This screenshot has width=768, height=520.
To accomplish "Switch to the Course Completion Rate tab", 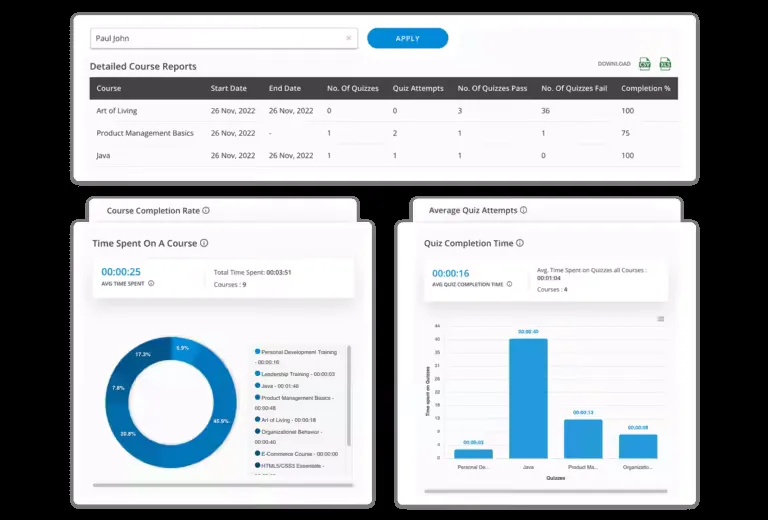I will (x=223, y=211).
